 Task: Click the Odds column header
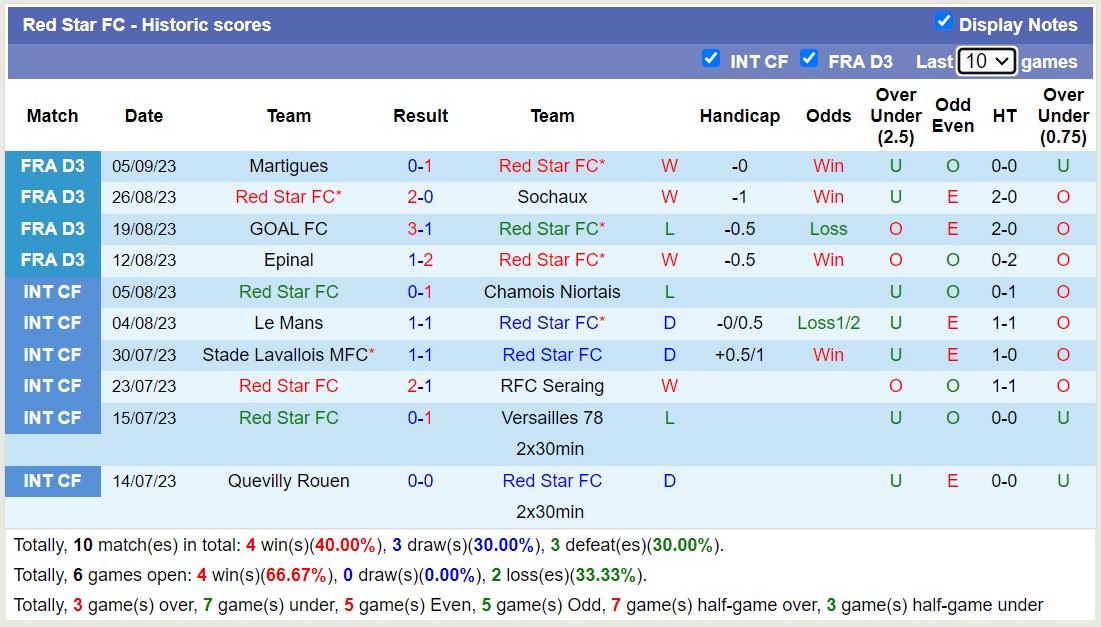[828, 115]
